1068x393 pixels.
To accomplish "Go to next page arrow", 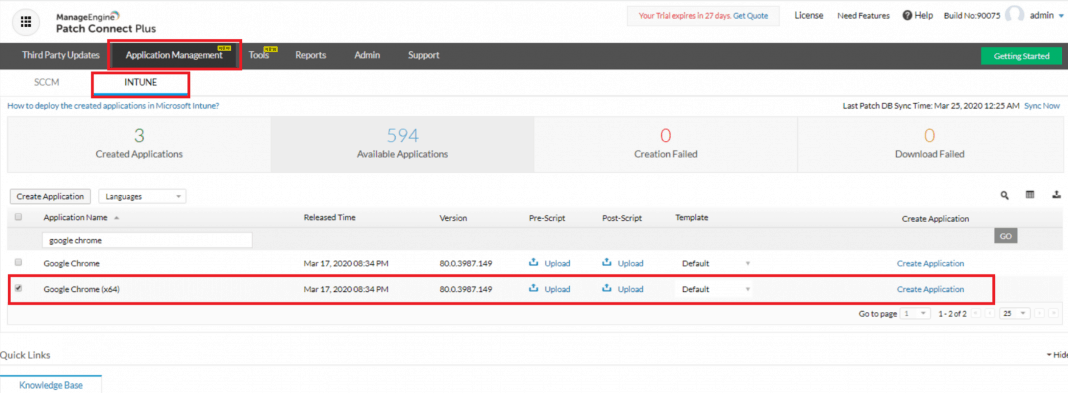I will (1039, 313).
